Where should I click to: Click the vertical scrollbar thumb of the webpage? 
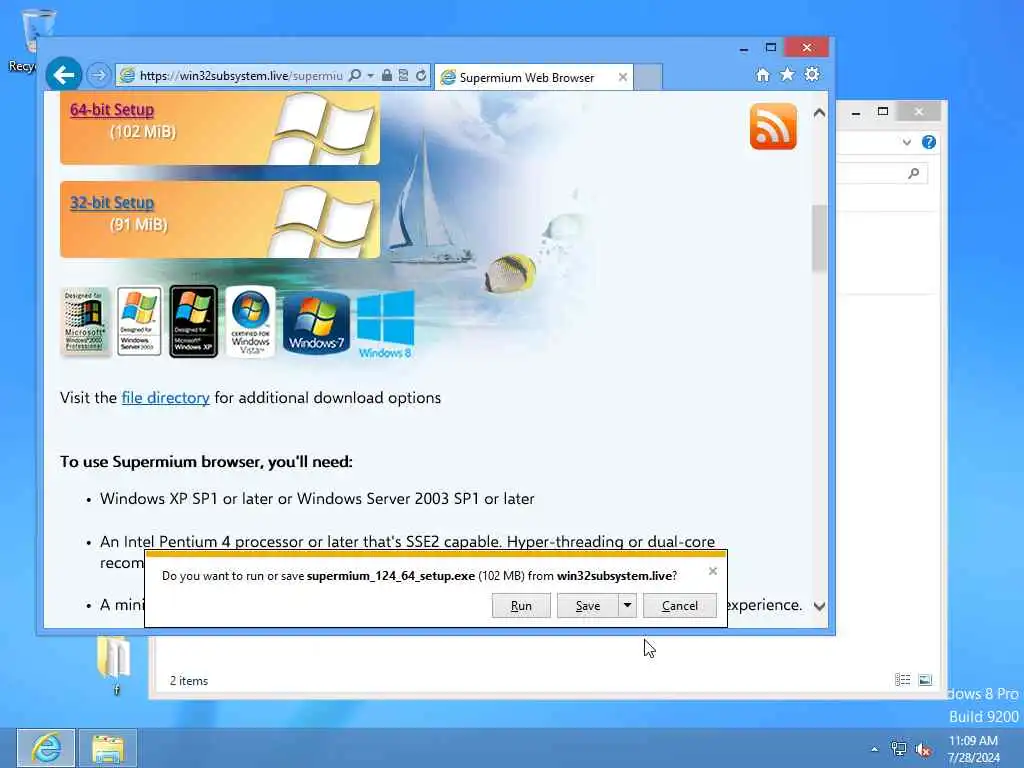pos(819,238)
